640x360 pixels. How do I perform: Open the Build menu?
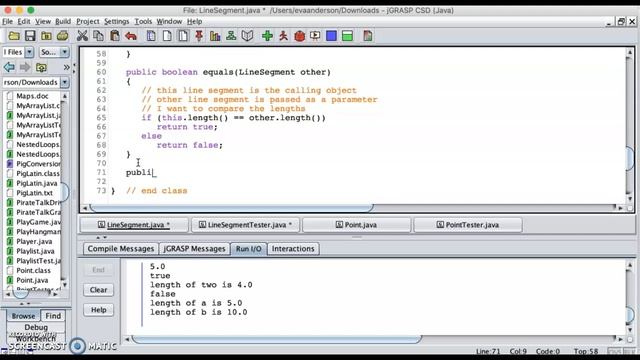[x=63, y=21]
